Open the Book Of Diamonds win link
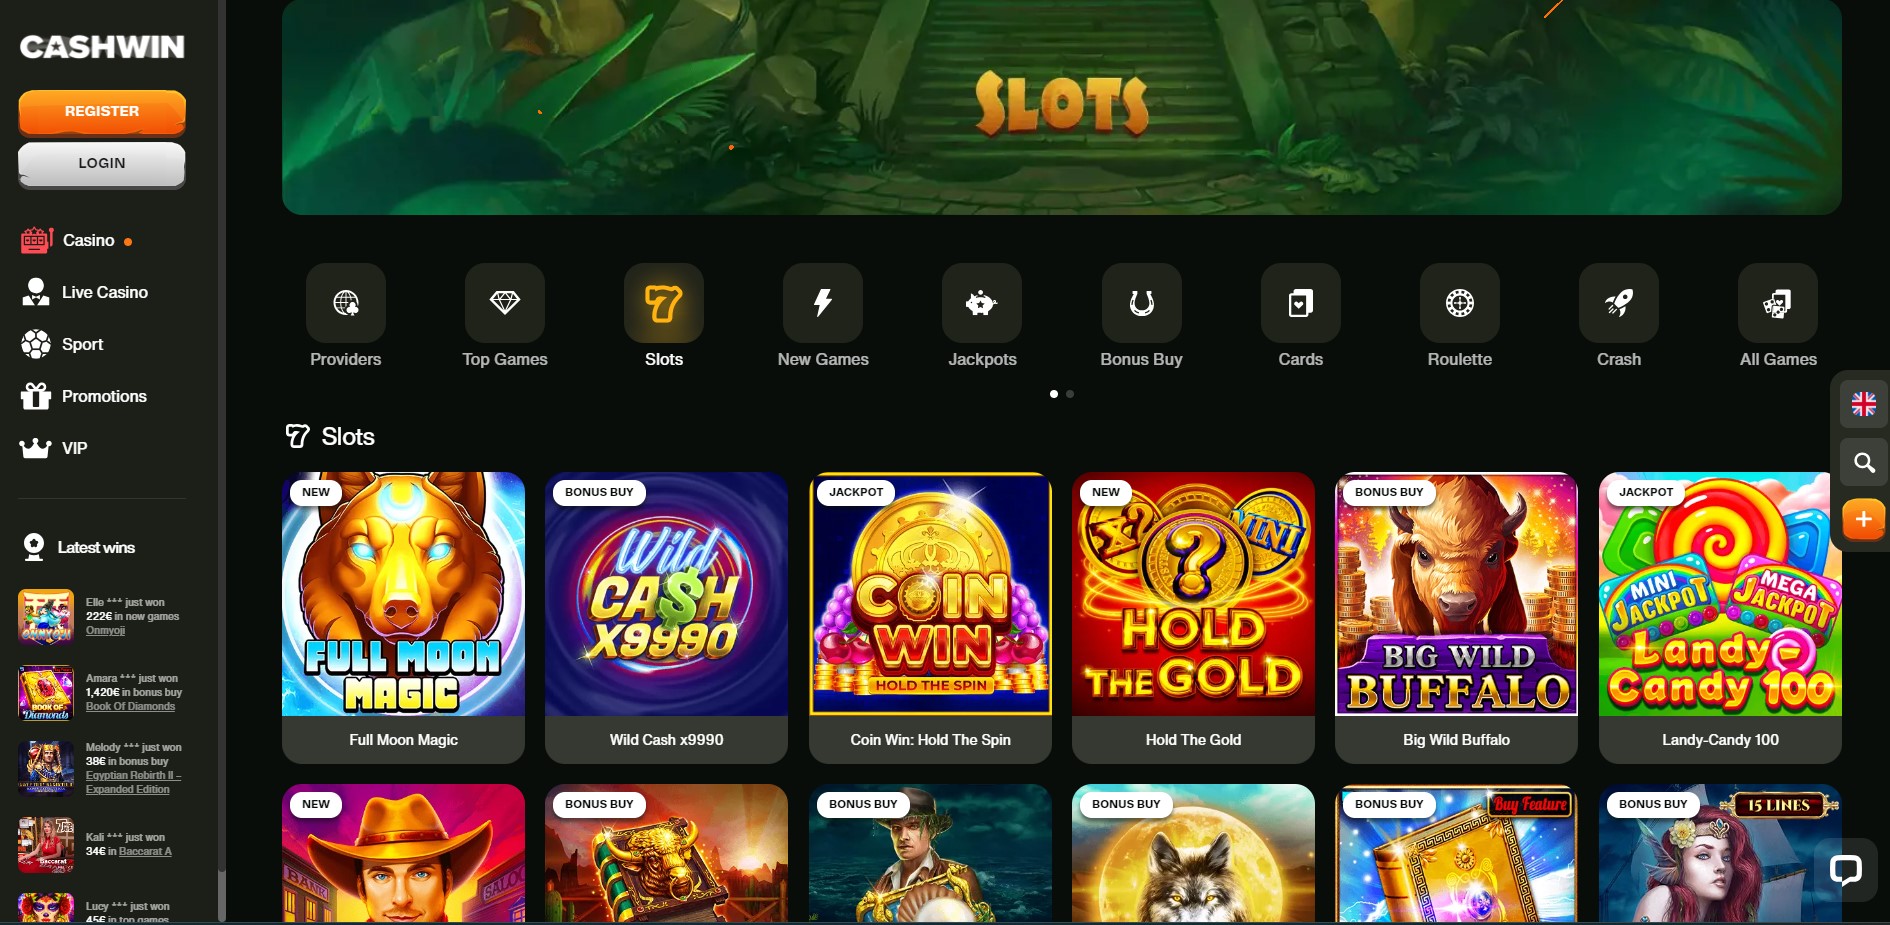Screen dimensions: 1890x925 click(x=130, y=706)
